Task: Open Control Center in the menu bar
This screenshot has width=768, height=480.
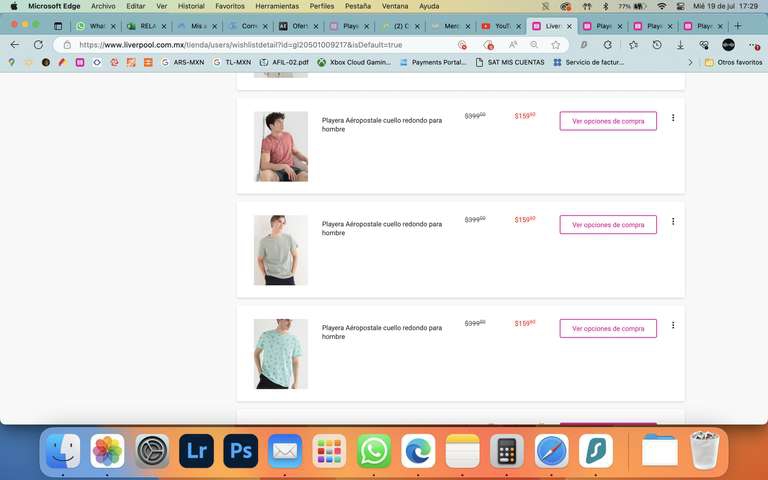Action: tap(680, 6)
